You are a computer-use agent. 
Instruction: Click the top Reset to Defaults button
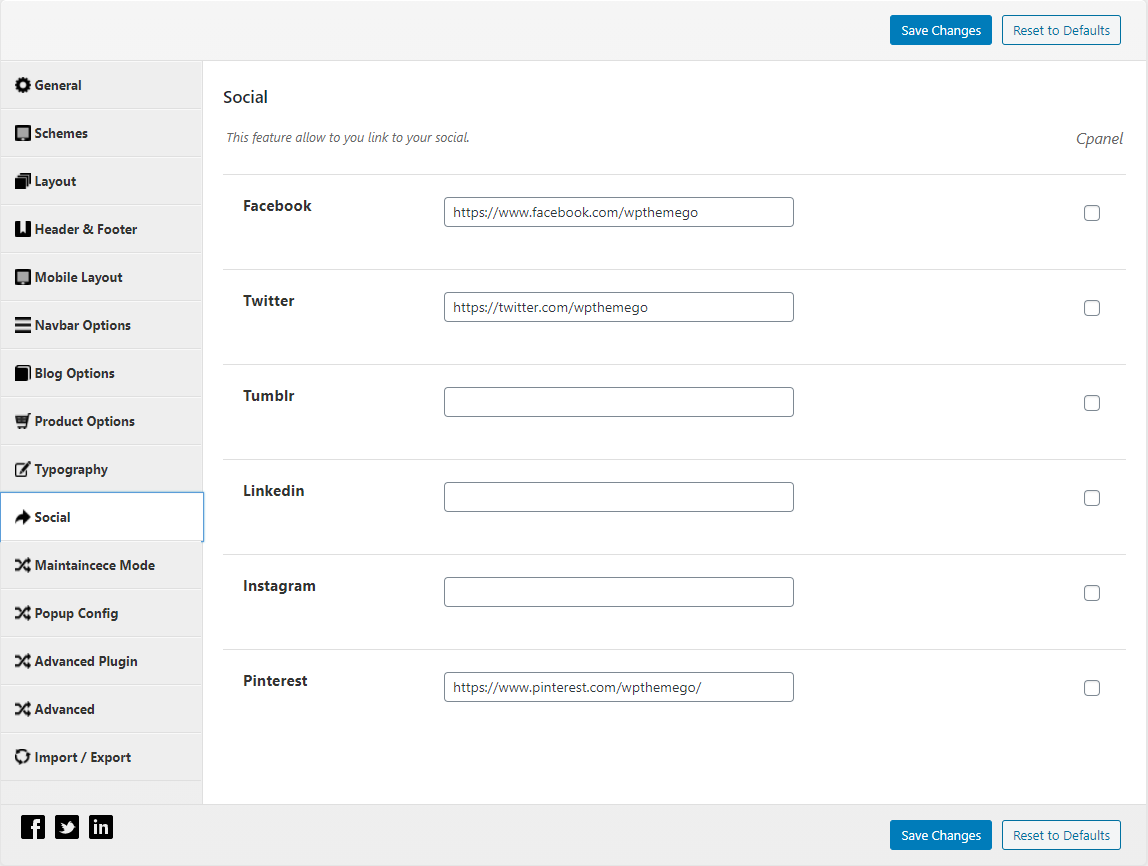pyautogui.click(x=1061, y=30)
